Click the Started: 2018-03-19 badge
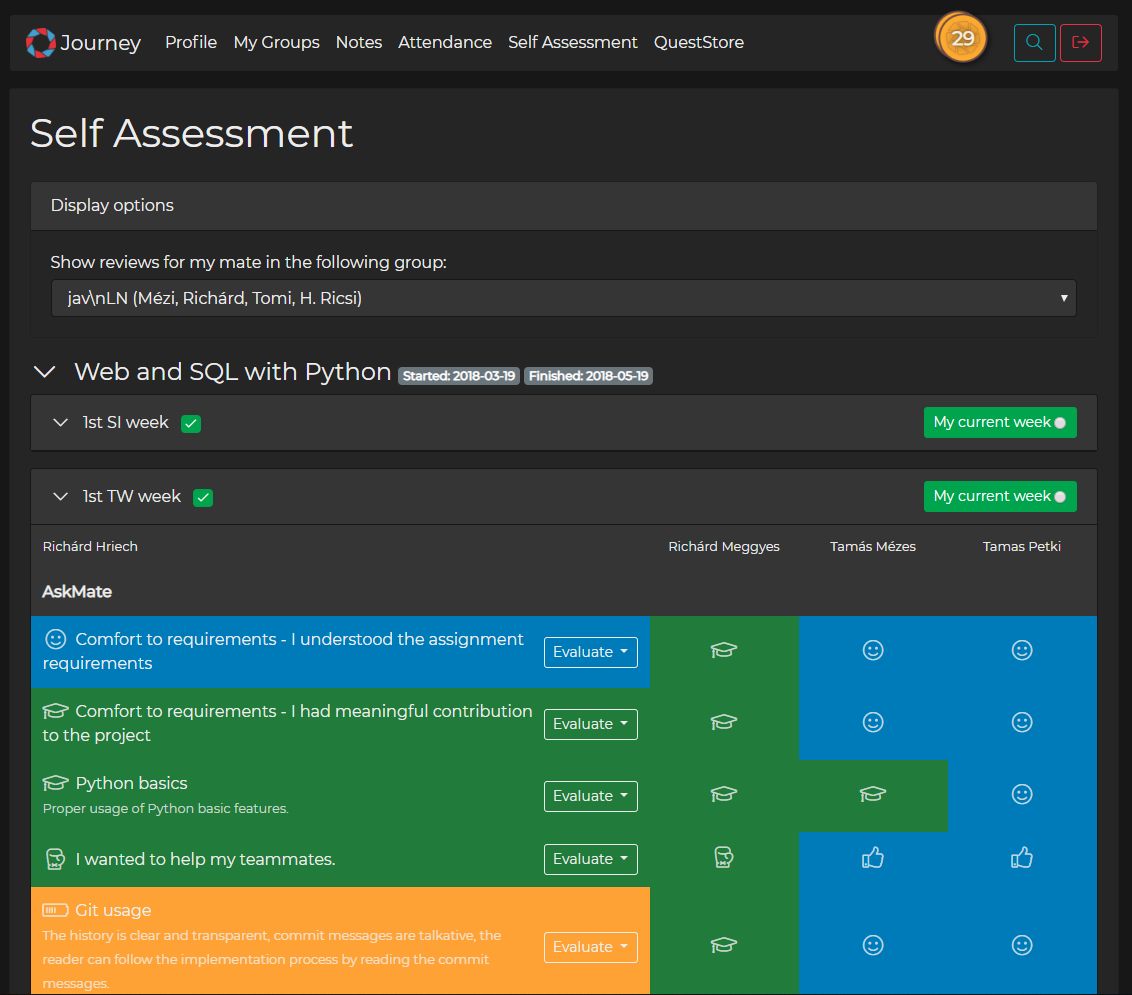Image resolution: width=1132 pixels, height=995 pixels. click(458, 376)
